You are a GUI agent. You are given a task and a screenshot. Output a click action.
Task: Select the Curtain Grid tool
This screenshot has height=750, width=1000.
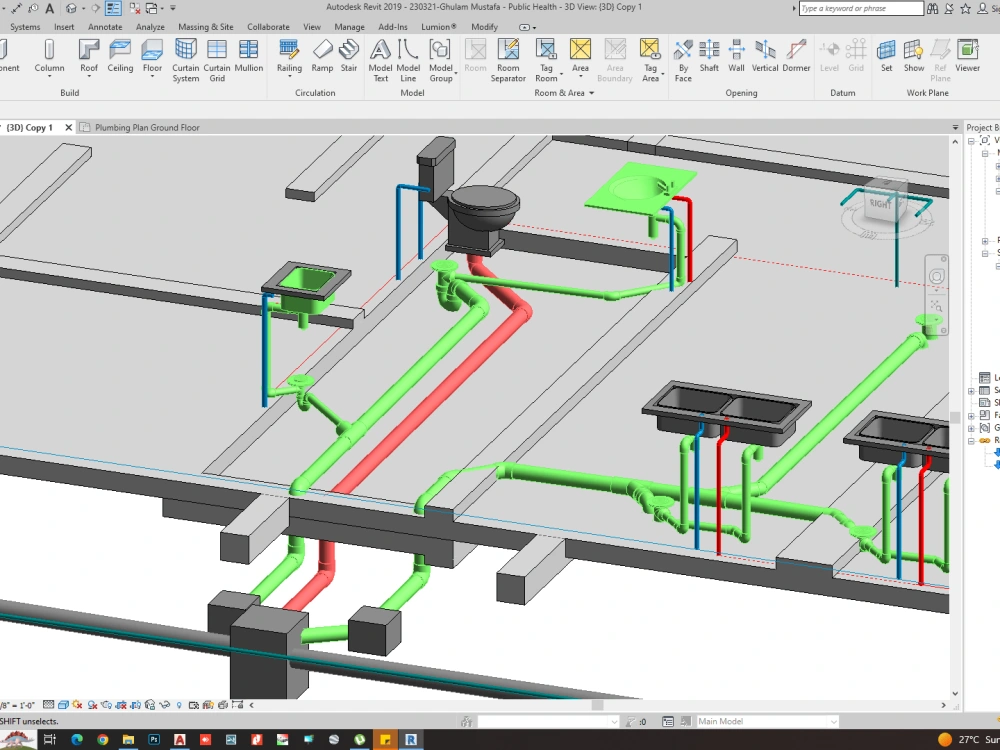[217, 61]
